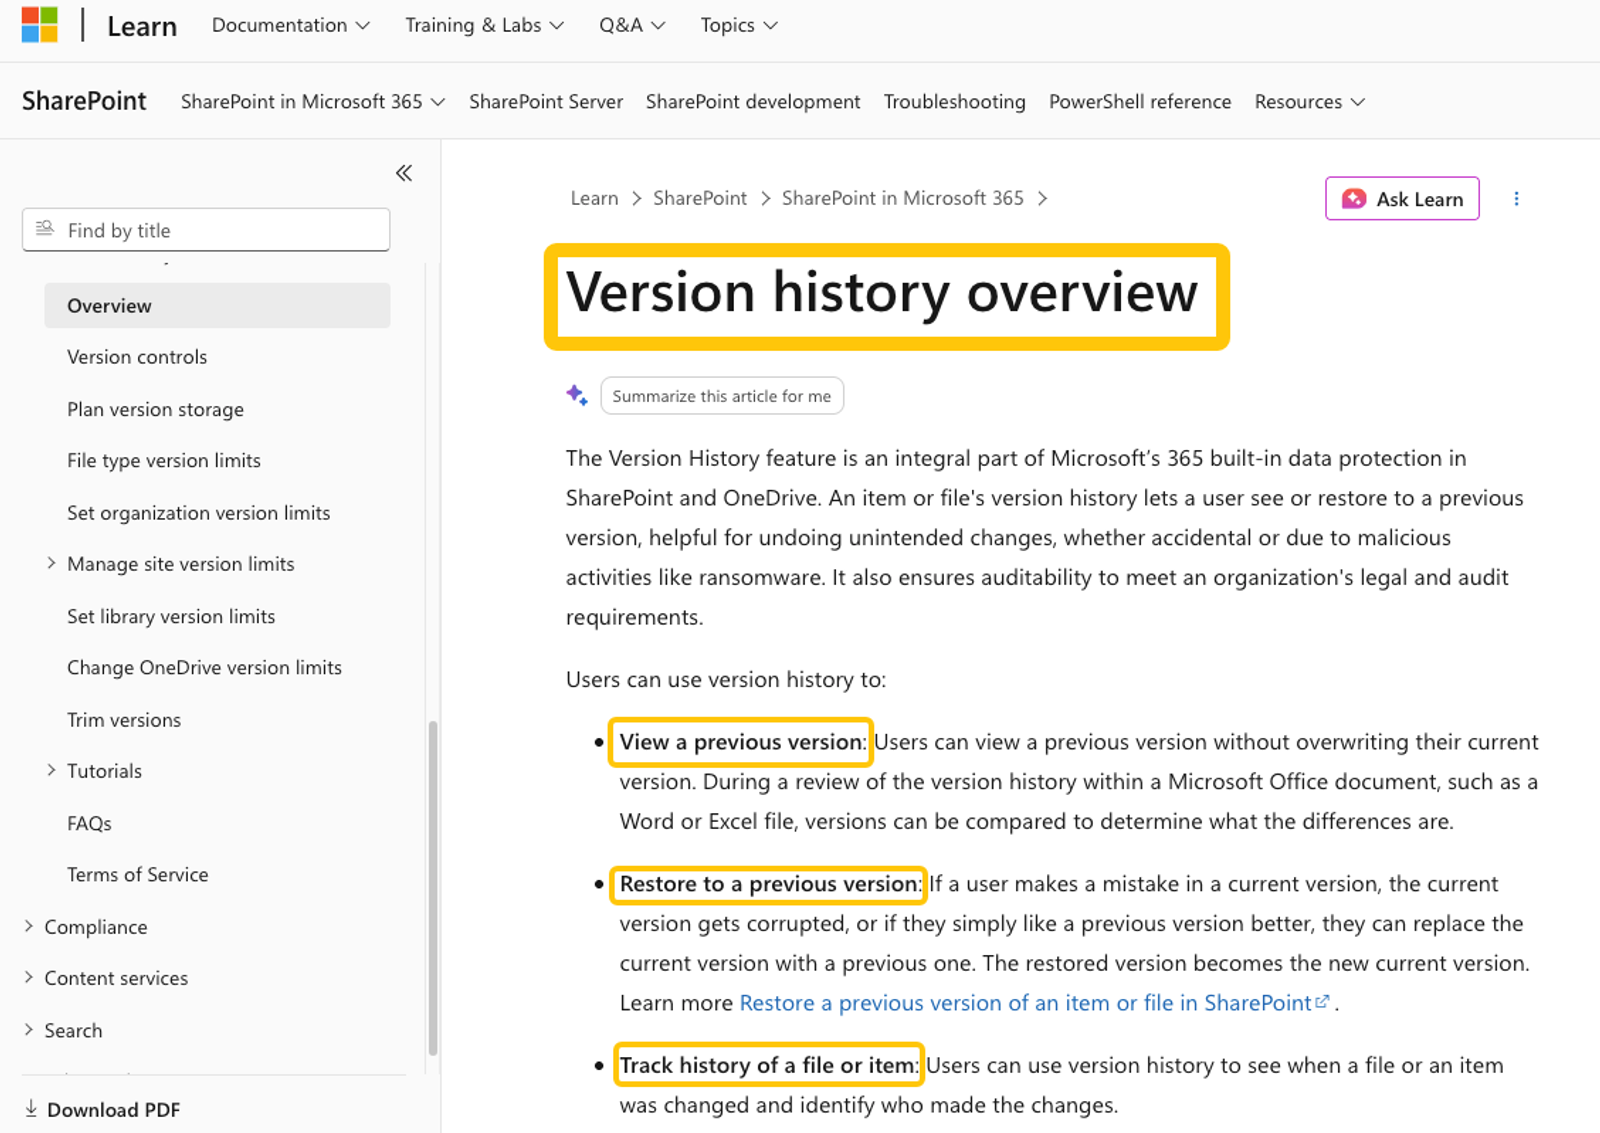Expand SharePoint in Microsoft 365 dropdown

click(x=313, y=101)
